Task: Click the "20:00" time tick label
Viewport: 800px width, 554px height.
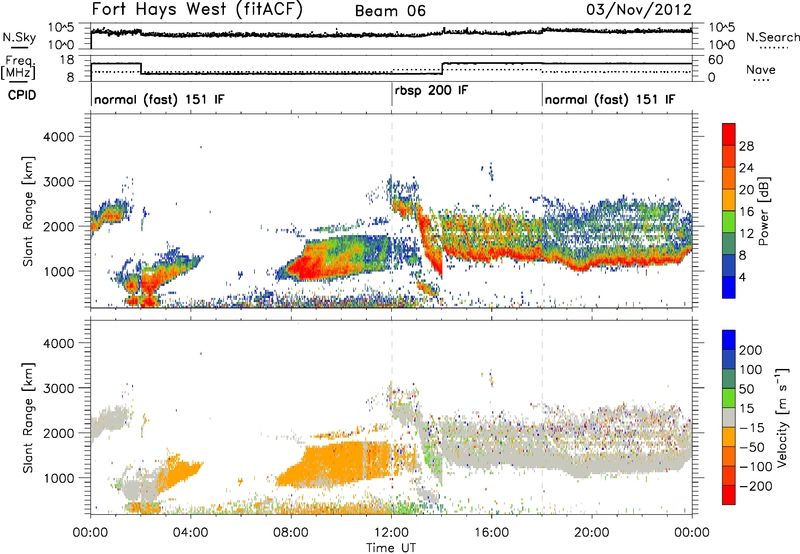Action: click(x=591, y=533)
